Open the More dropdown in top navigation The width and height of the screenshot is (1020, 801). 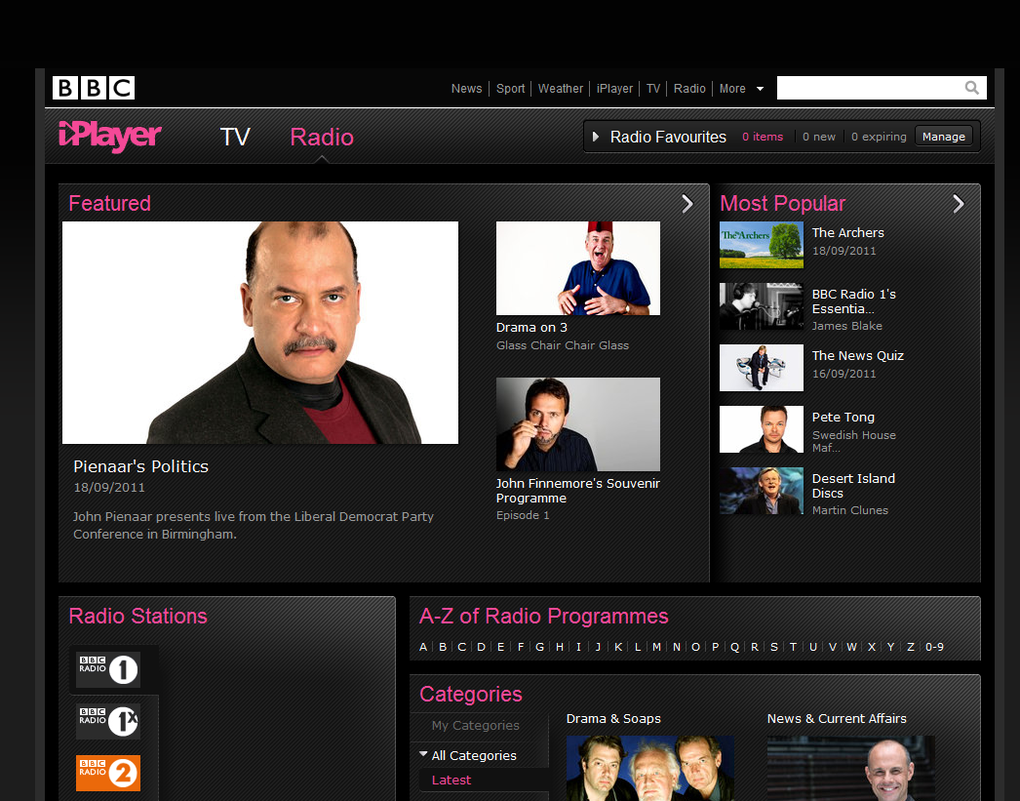(741, 89)
